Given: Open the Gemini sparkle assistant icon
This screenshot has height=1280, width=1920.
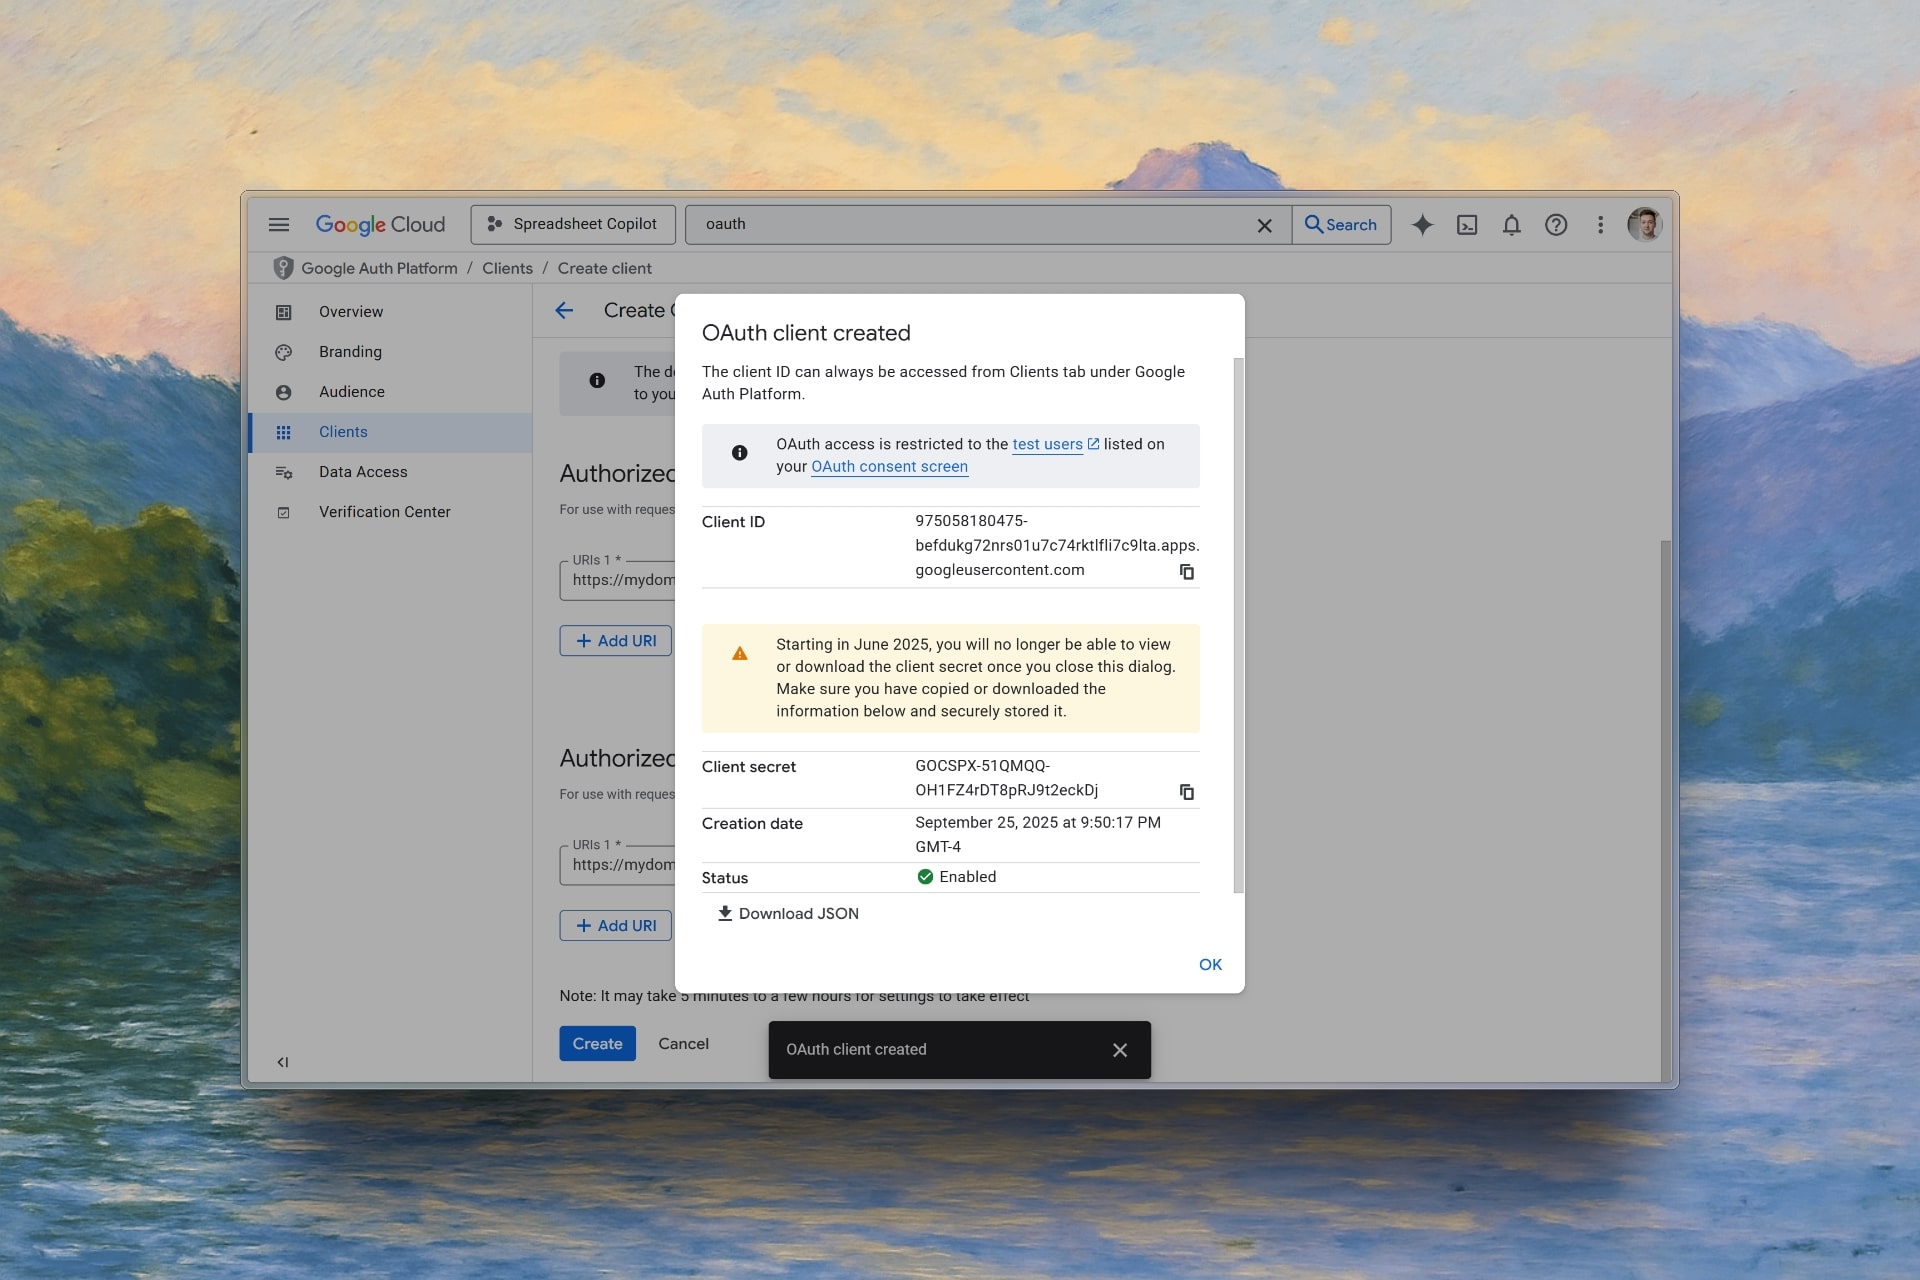Looking at the screenshot, I should (1422, 225).
